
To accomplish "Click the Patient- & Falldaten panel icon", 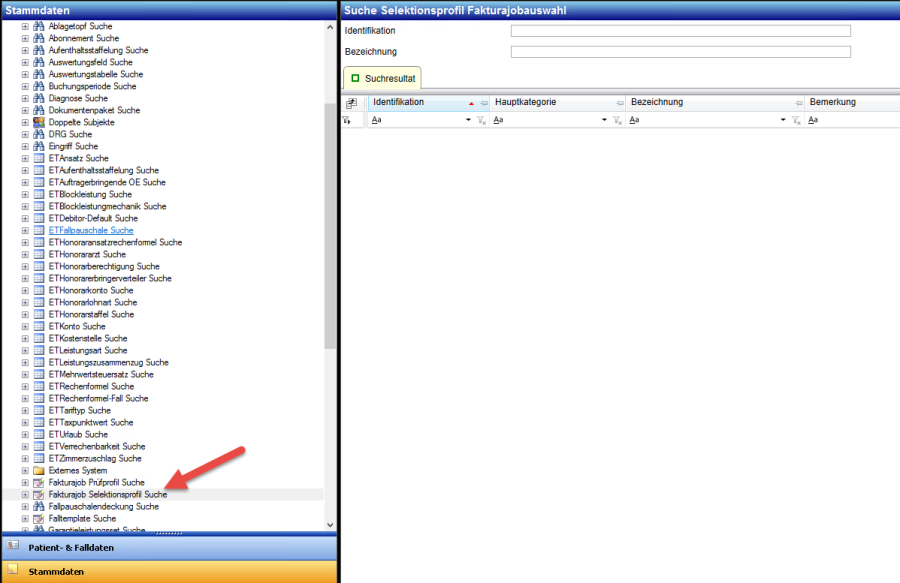I will pos(13,546).
